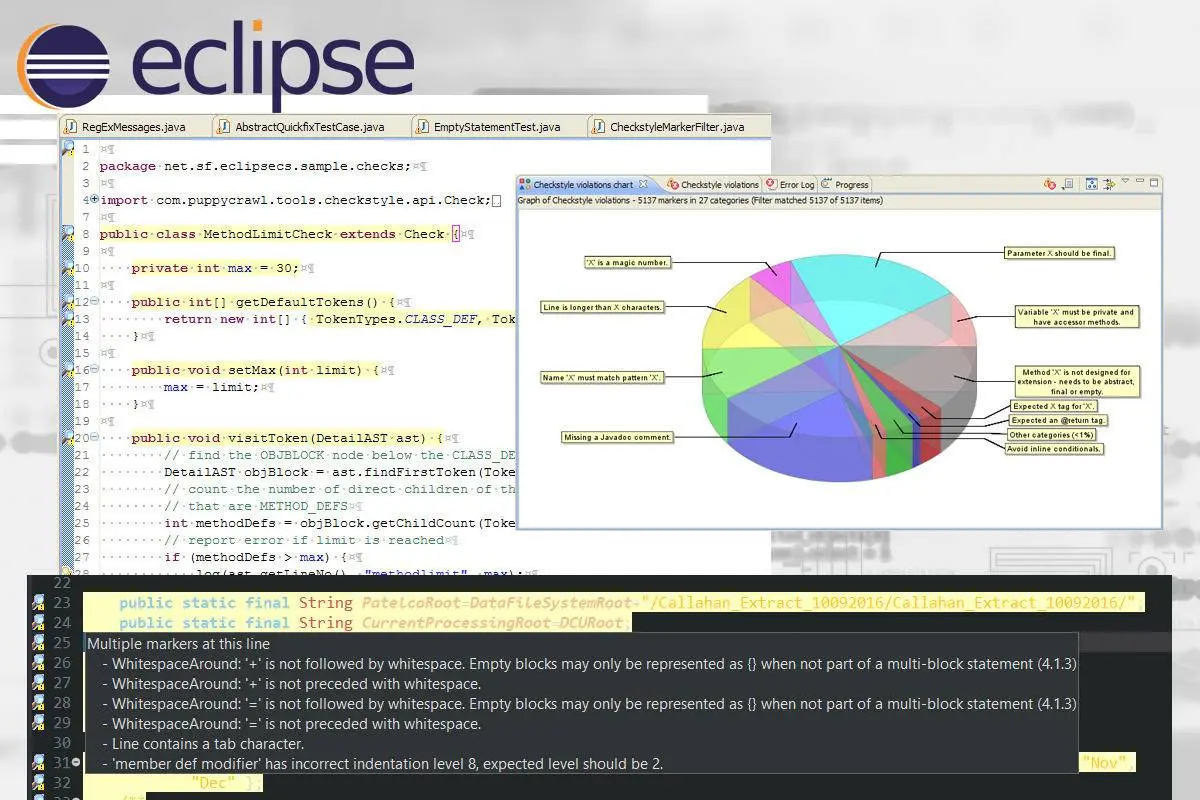The width and height of the screenshot is (1200, 800).
Task: Click the "'X' is a magic number" label
Action: [627, 262]
